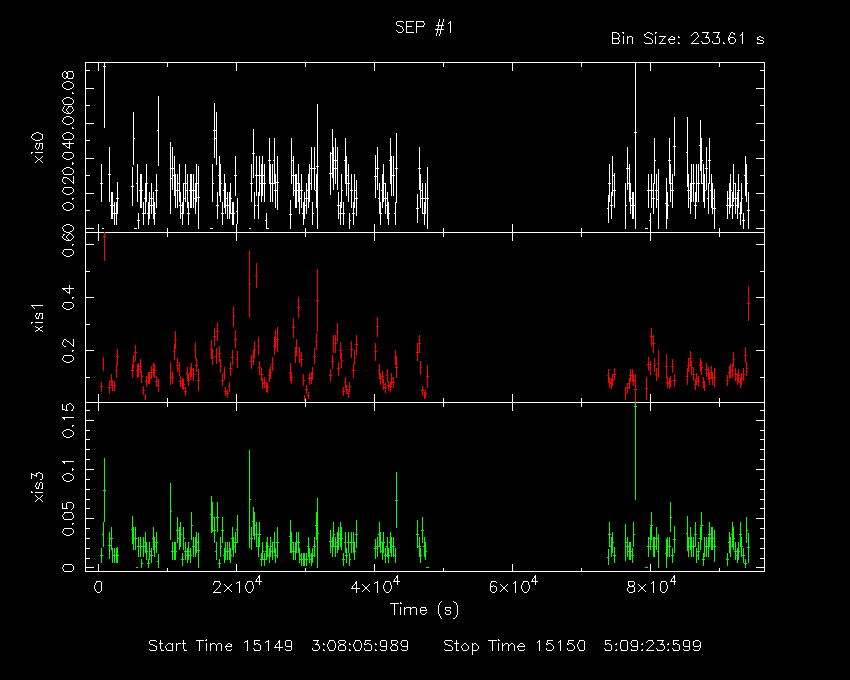Click the '0.05' y-axis value of xis3
The width and height of the screenshot is (850, 680).
pos(69,519)
